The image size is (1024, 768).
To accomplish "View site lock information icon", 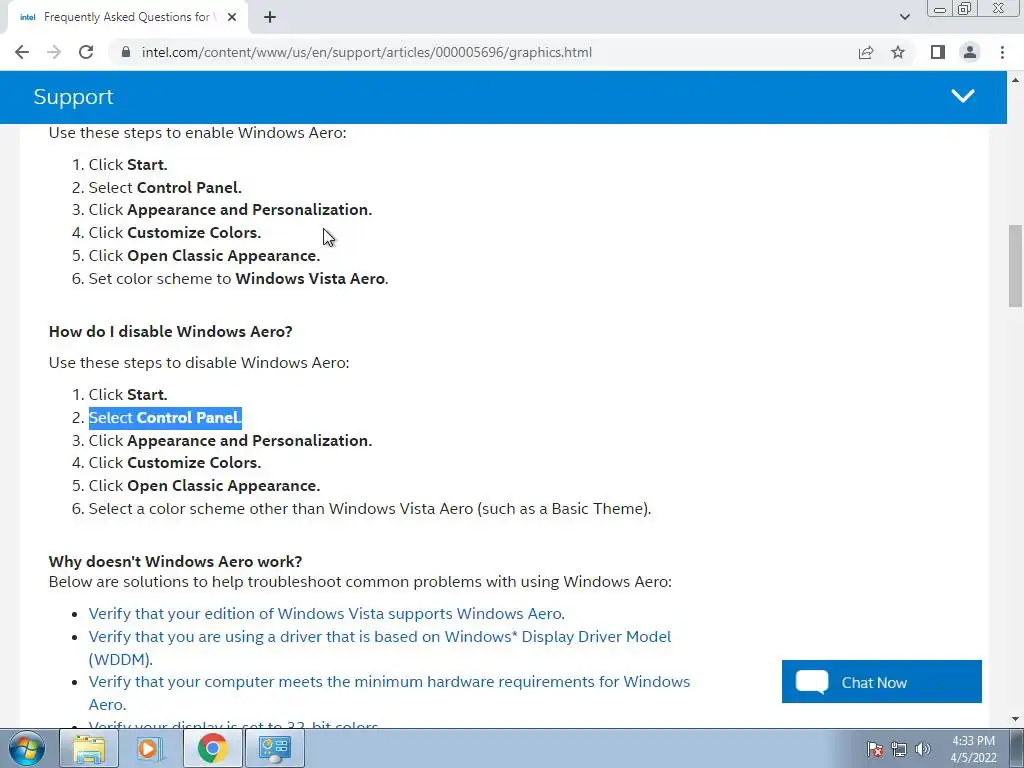I will click(x=126, y=52).
